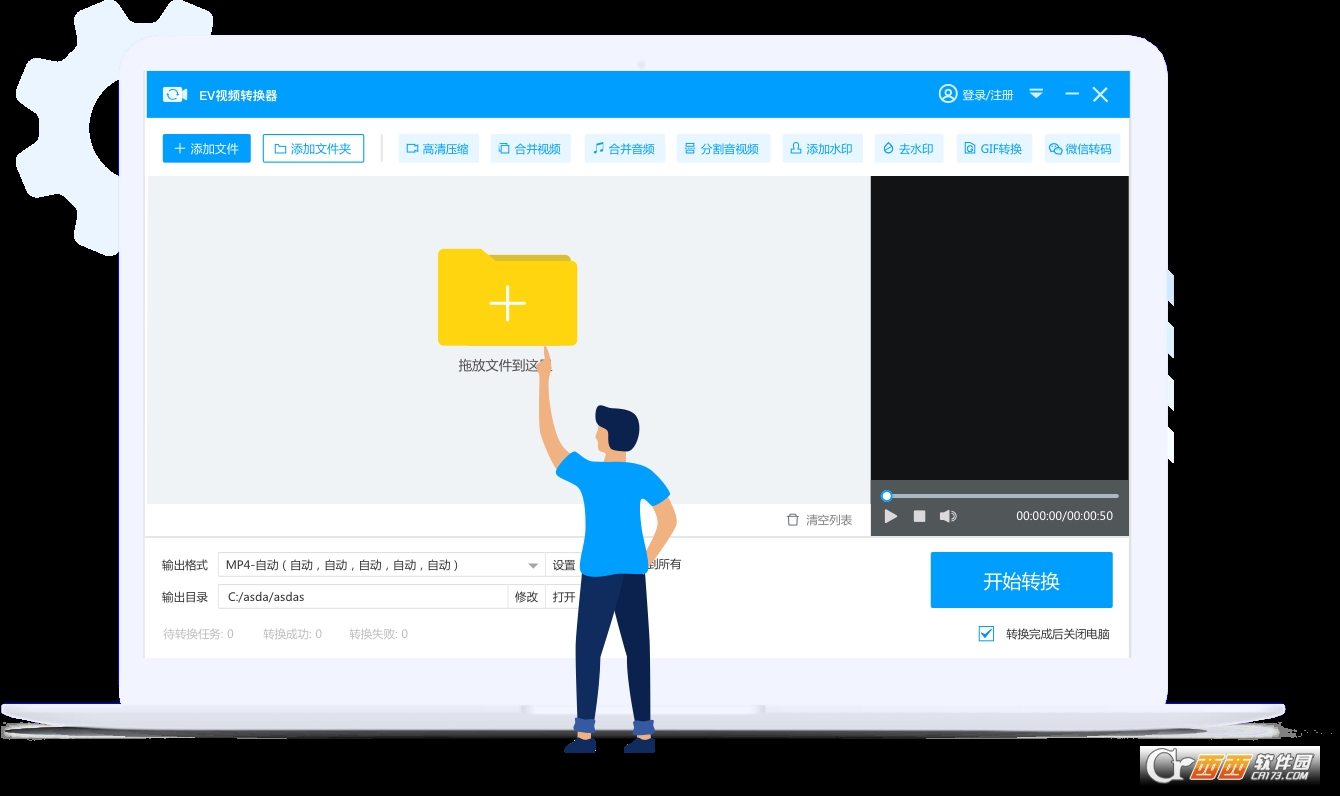Click 清空列表 to clear the list
1340x796 pixels.
click(819, 520)
